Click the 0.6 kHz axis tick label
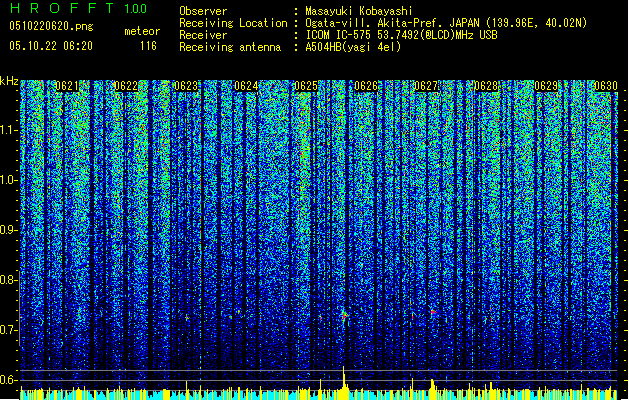 9,380
